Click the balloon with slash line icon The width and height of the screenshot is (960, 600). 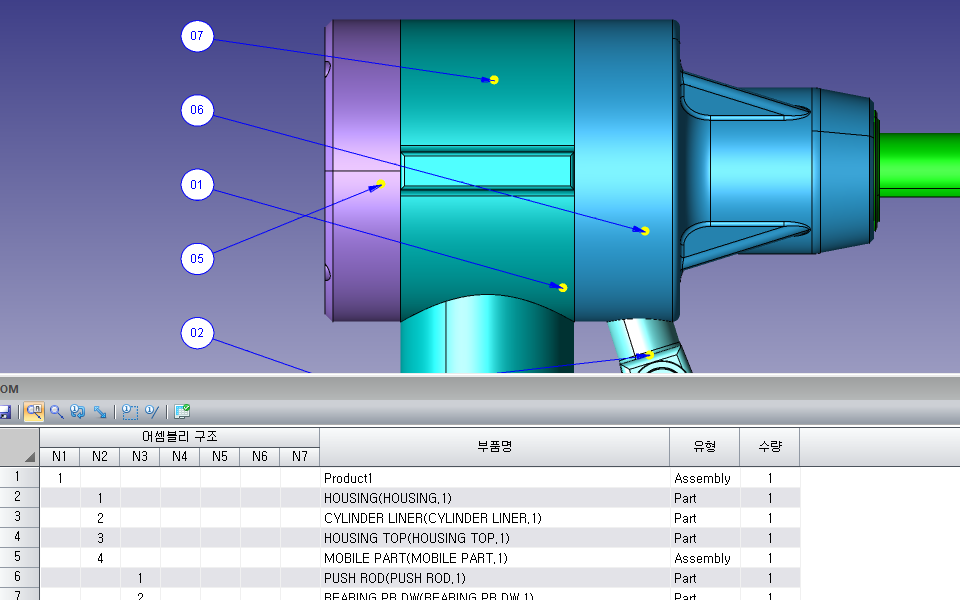coord(152,411)
